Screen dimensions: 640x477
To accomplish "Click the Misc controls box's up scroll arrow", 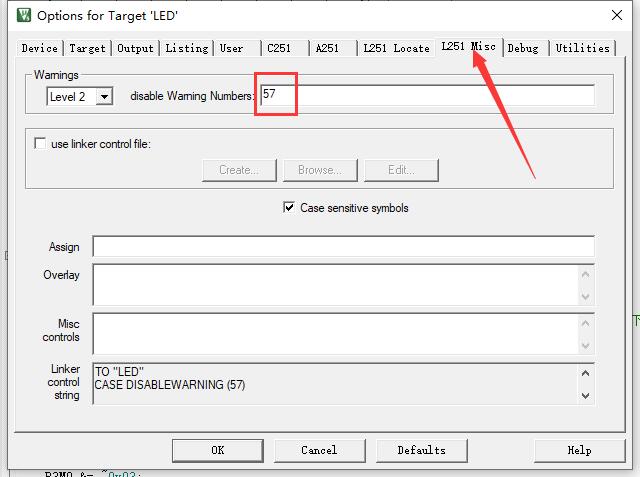I will click(586, 324).
